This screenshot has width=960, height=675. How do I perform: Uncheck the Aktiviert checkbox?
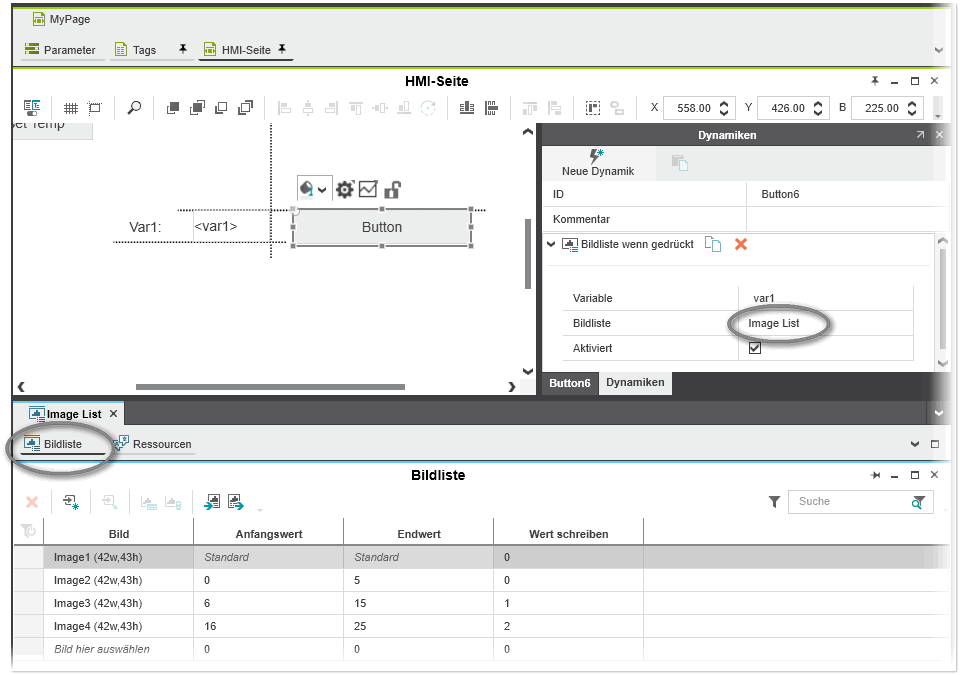(755, 348)
